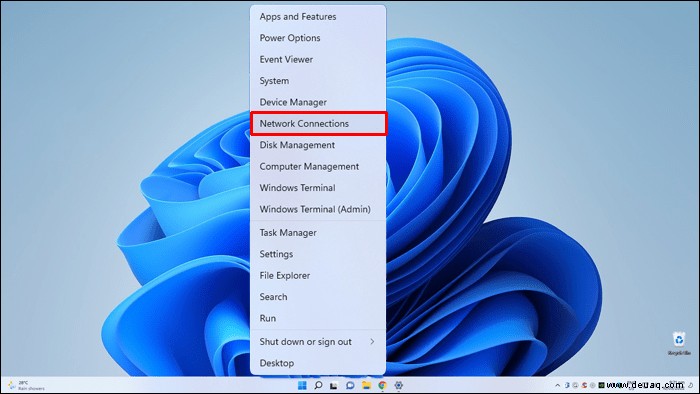Launch Device Manager from the menu
The image size is (700, 394).
(x=318, y=102)
